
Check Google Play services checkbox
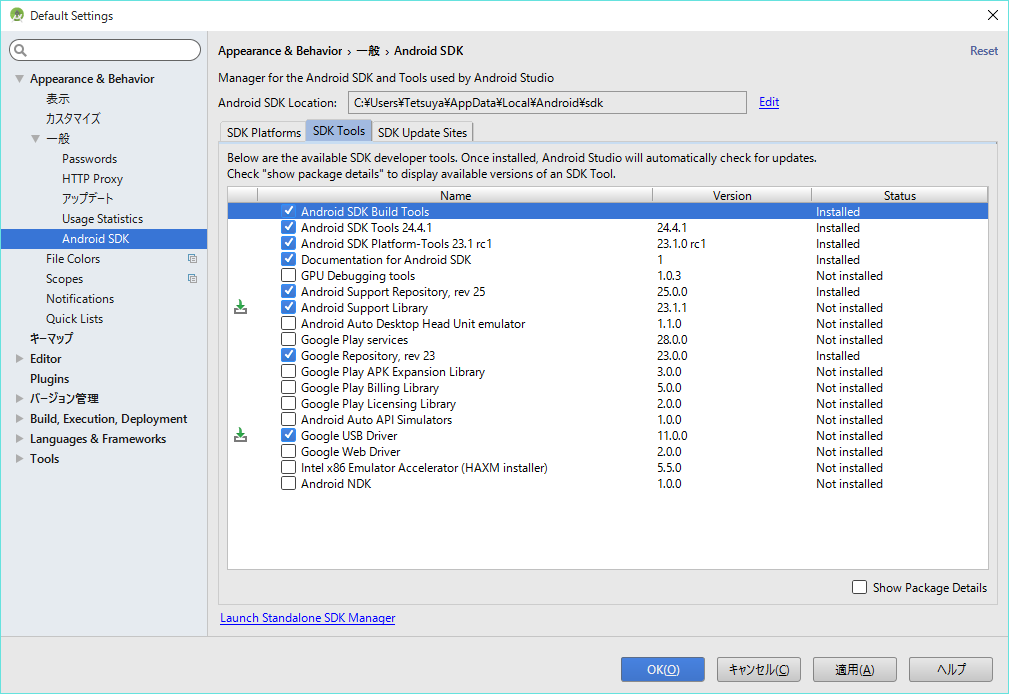[x=288, y=340]
